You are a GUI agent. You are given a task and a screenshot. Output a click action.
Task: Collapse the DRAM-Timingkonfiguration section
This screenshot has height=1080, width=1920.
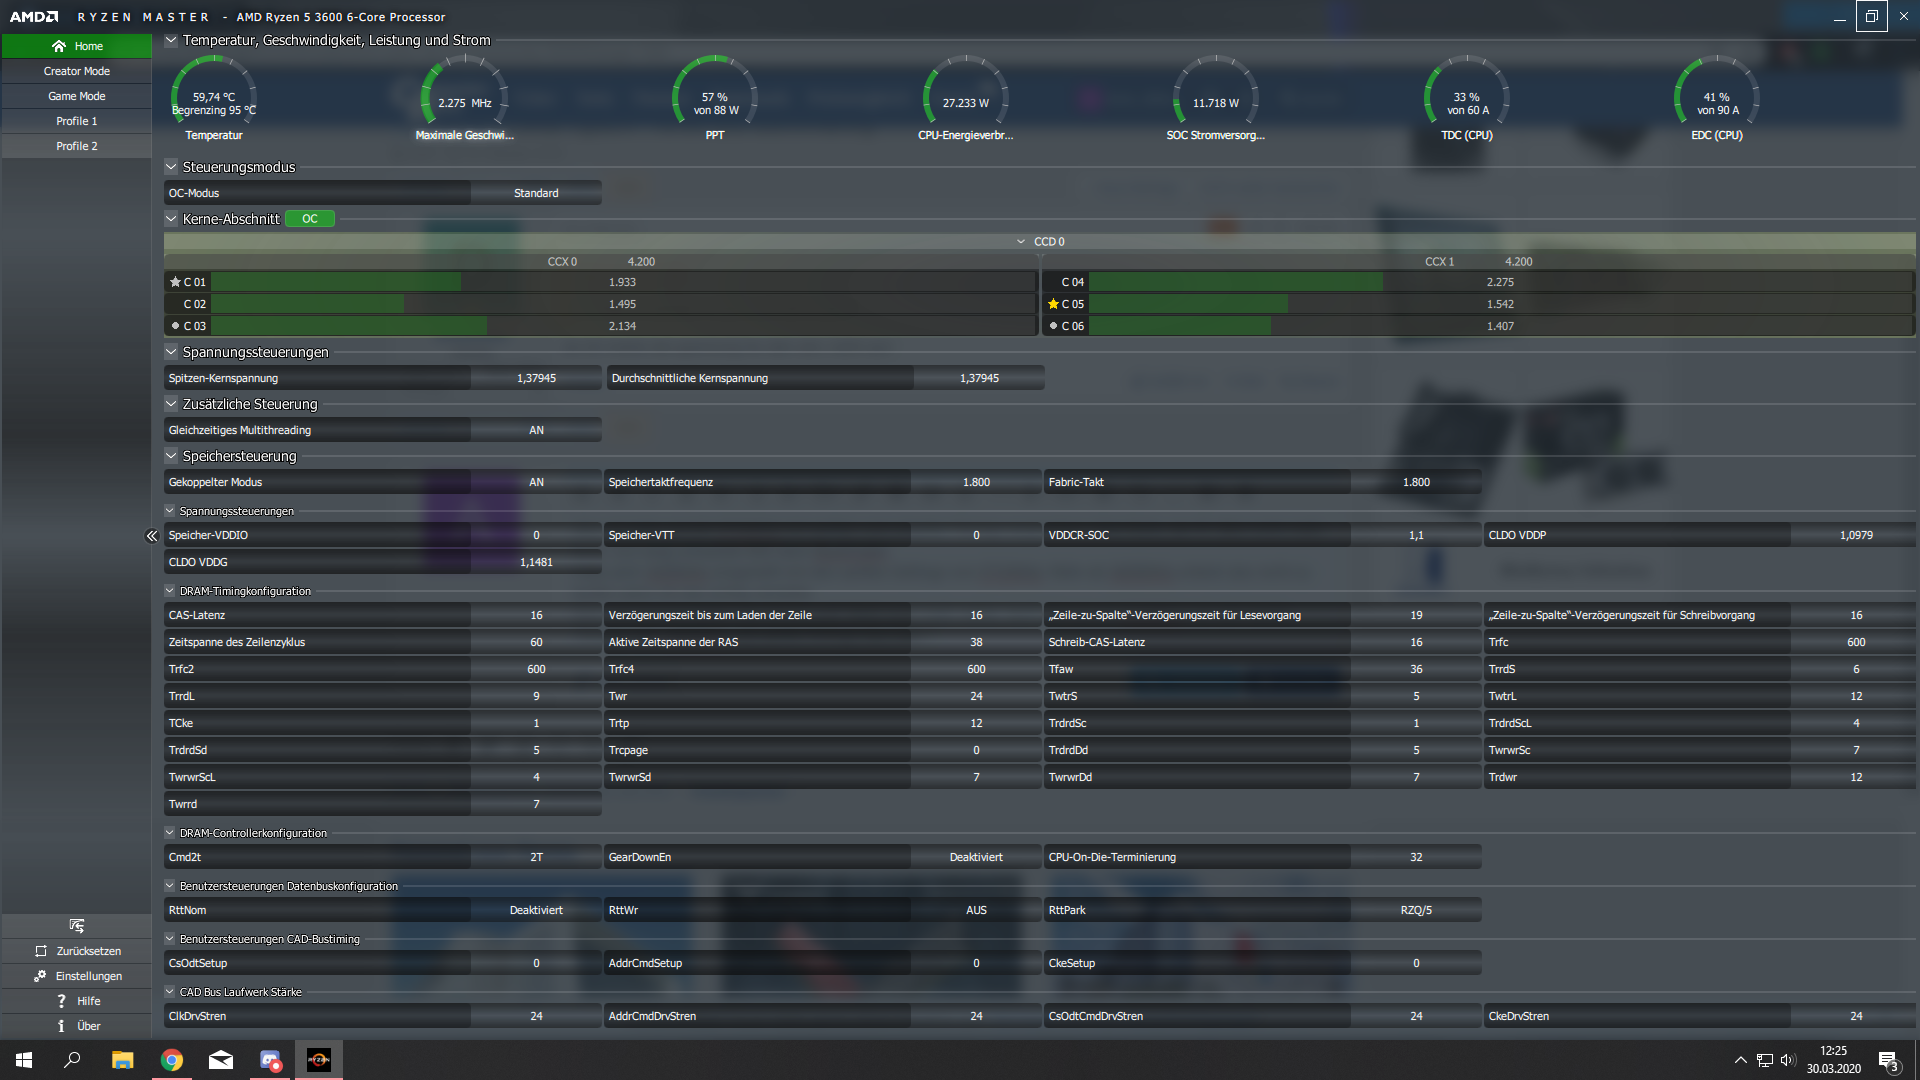(x=170, y=591)
